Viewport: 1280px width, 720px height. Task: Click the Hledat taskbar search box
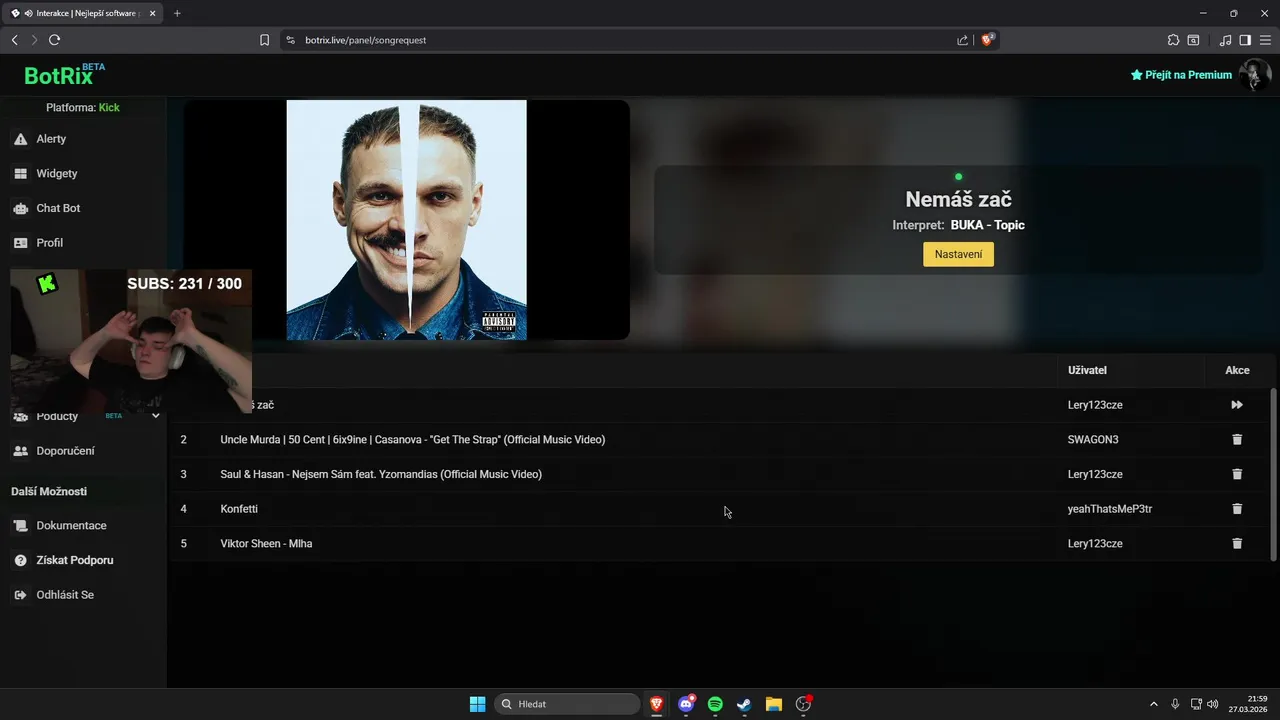[568, 704]
